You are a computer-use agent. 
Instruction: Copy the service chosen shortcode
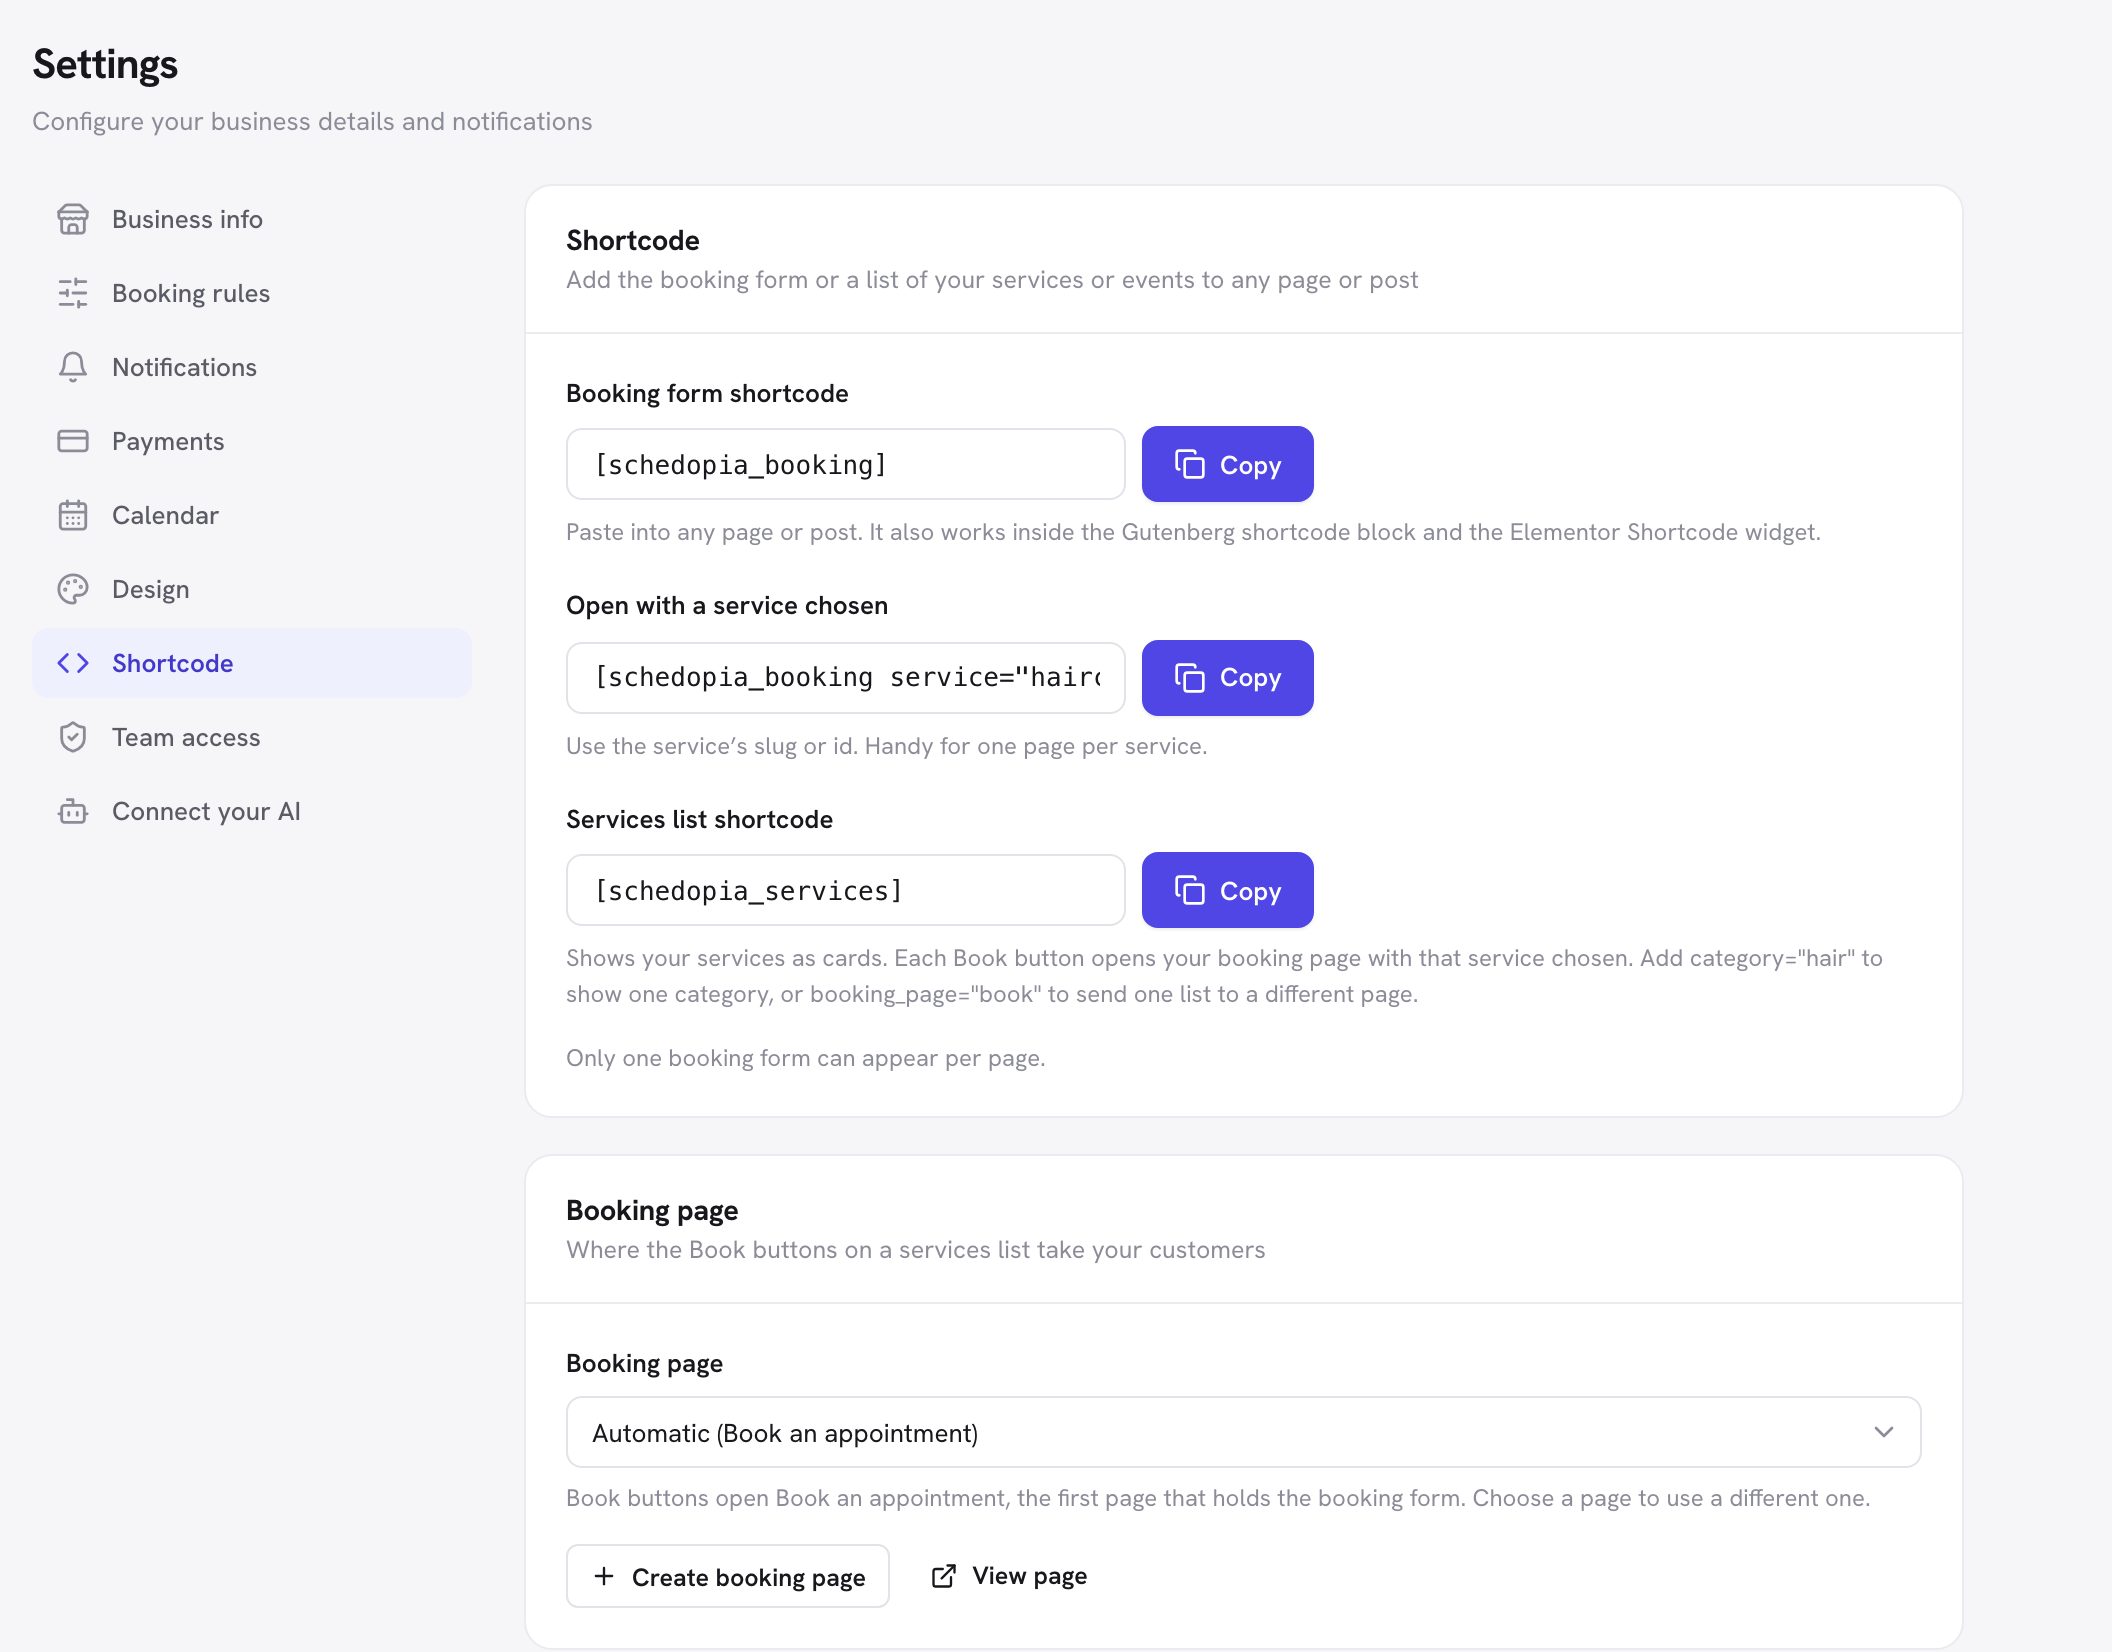(x=1227, y=677)
